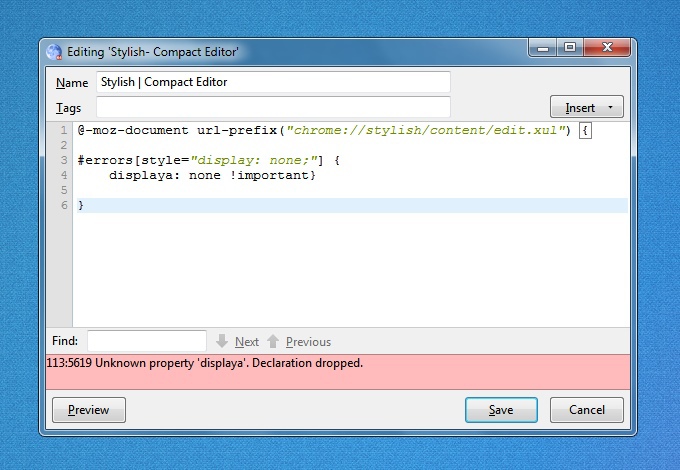Click line number 1 in the gutter
This screenshot has width=680, height=470.
(64, 130)
